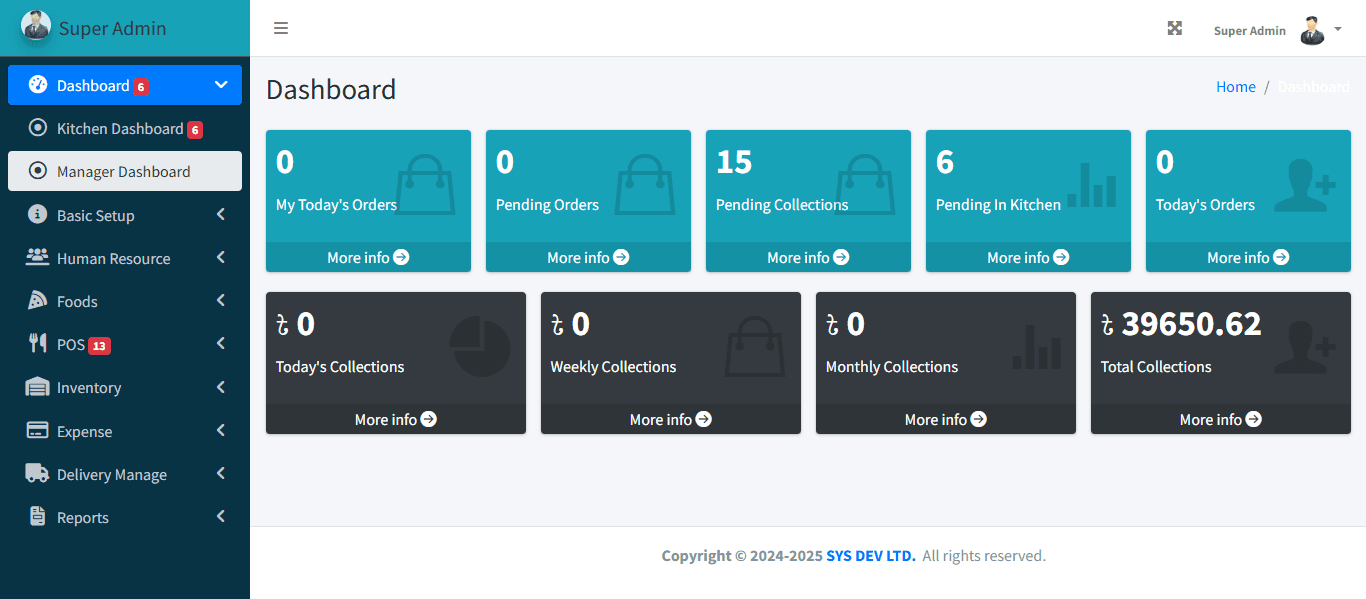Viewport: 1366px width, 599px height.
Task: Click the Inventory warehouse icon
Action: (x=38, y=387)
